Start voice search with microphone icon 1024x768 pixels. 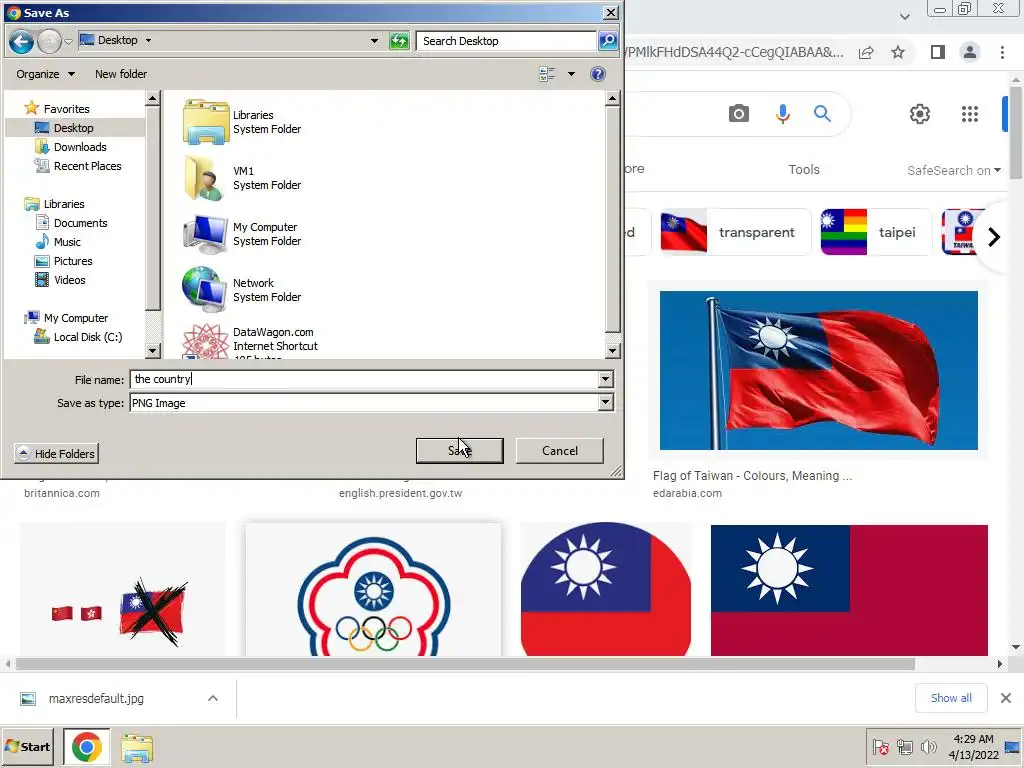click(782, 114)
